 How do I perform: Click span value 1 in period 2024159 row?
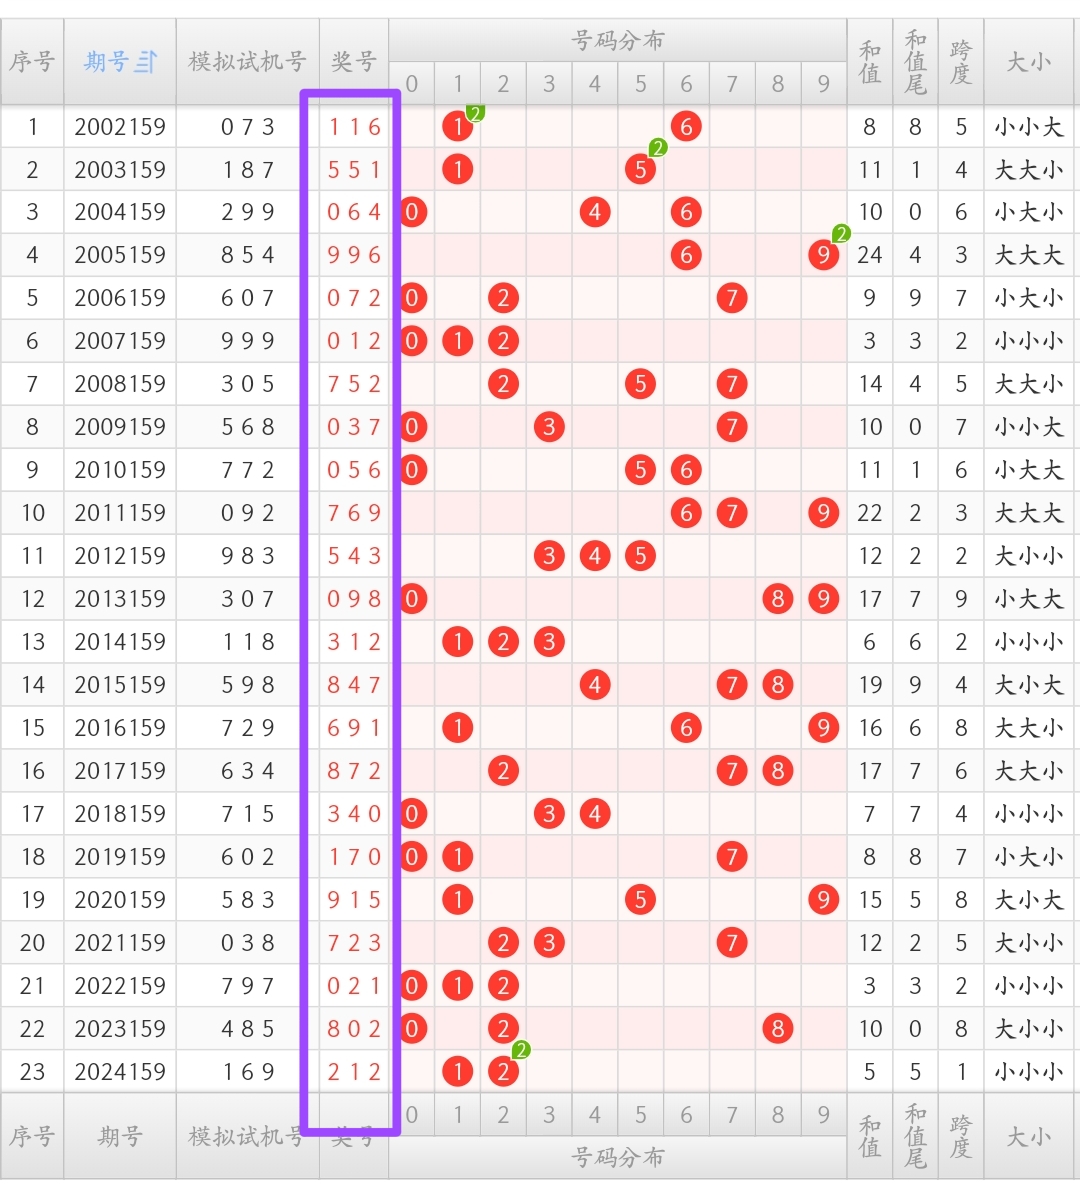point(961,1071)
